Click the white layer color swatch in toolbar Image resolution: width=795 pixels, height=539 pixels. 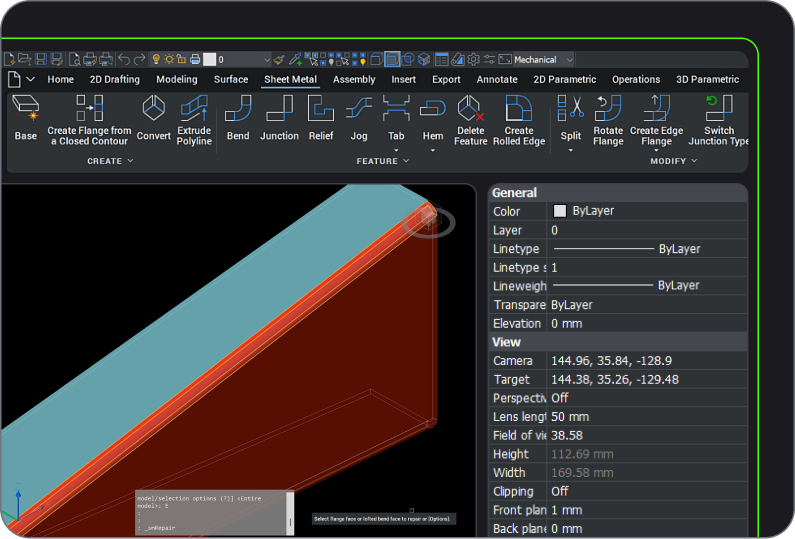209,59
